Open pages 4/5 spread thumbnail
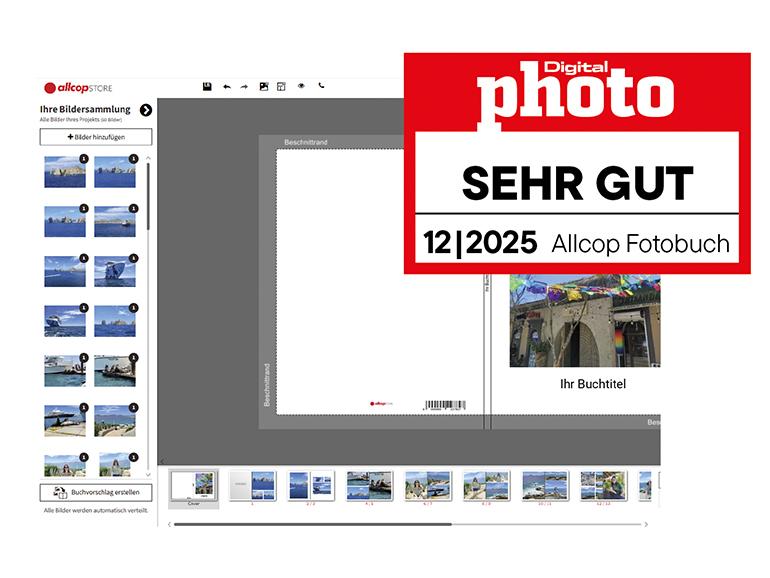Screen dimensions: 770x578 point(369,486)
